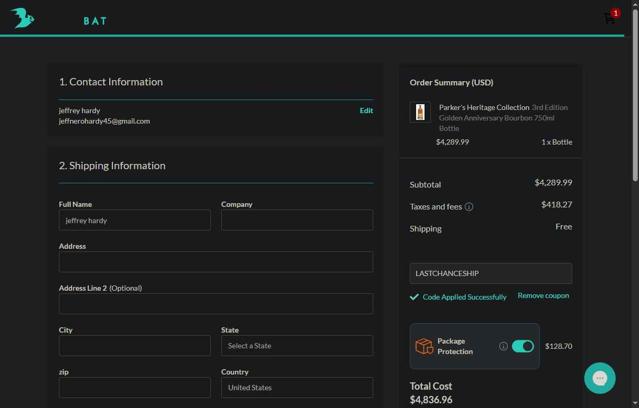
Task: Click the green Code Applied checkmark icon
Action: (x=414, y=297)
